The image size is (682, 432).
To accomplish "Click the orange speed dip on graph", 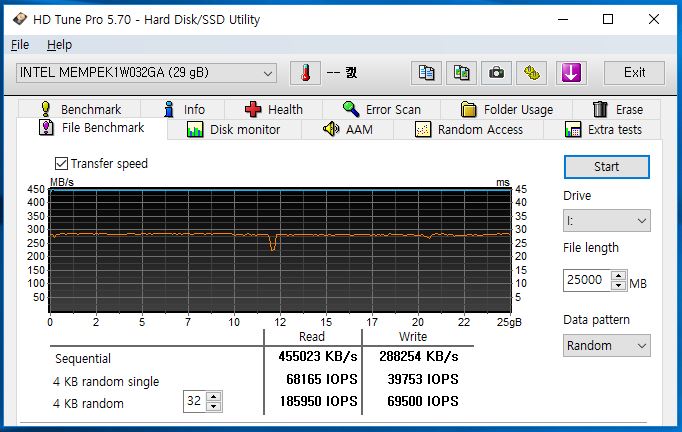I will tap(273, 243).
